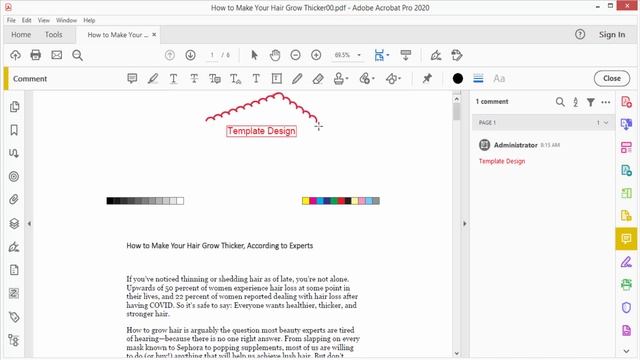Viewport: 640px width, 360px height.
Task: Go to next page arrow
Action: 190,55
